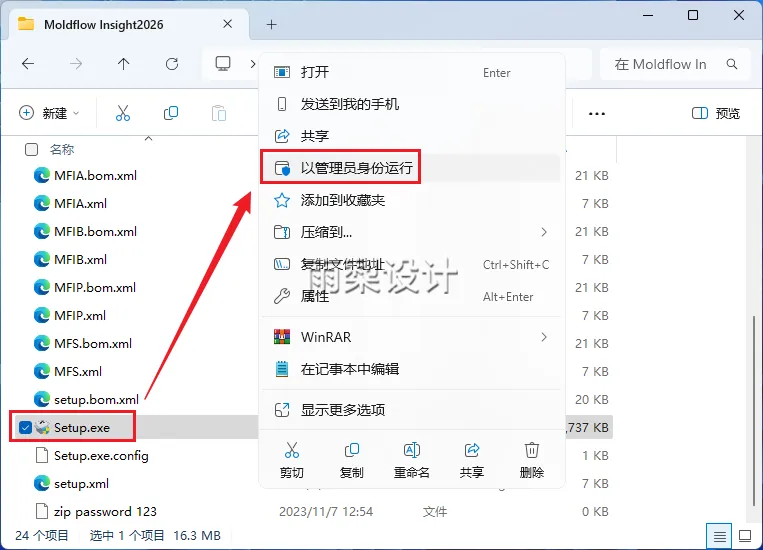
Task: Open the WinRAR submenu entry
Action: pos(411,337)
